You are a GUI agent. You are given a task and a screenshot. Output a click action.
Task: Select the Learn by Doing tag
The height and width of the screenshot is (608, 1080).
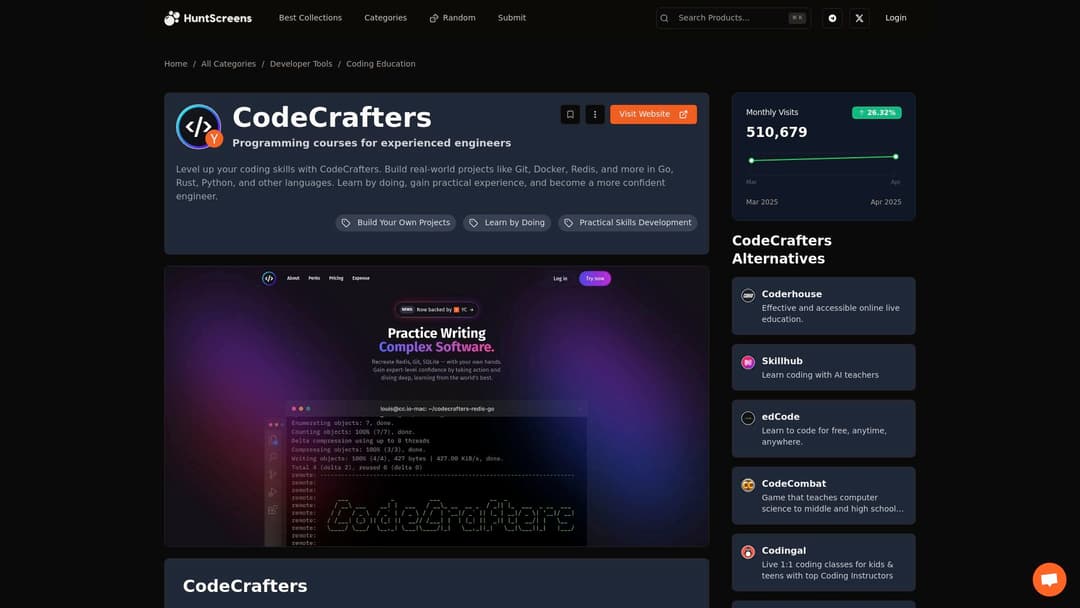[506, 223]
